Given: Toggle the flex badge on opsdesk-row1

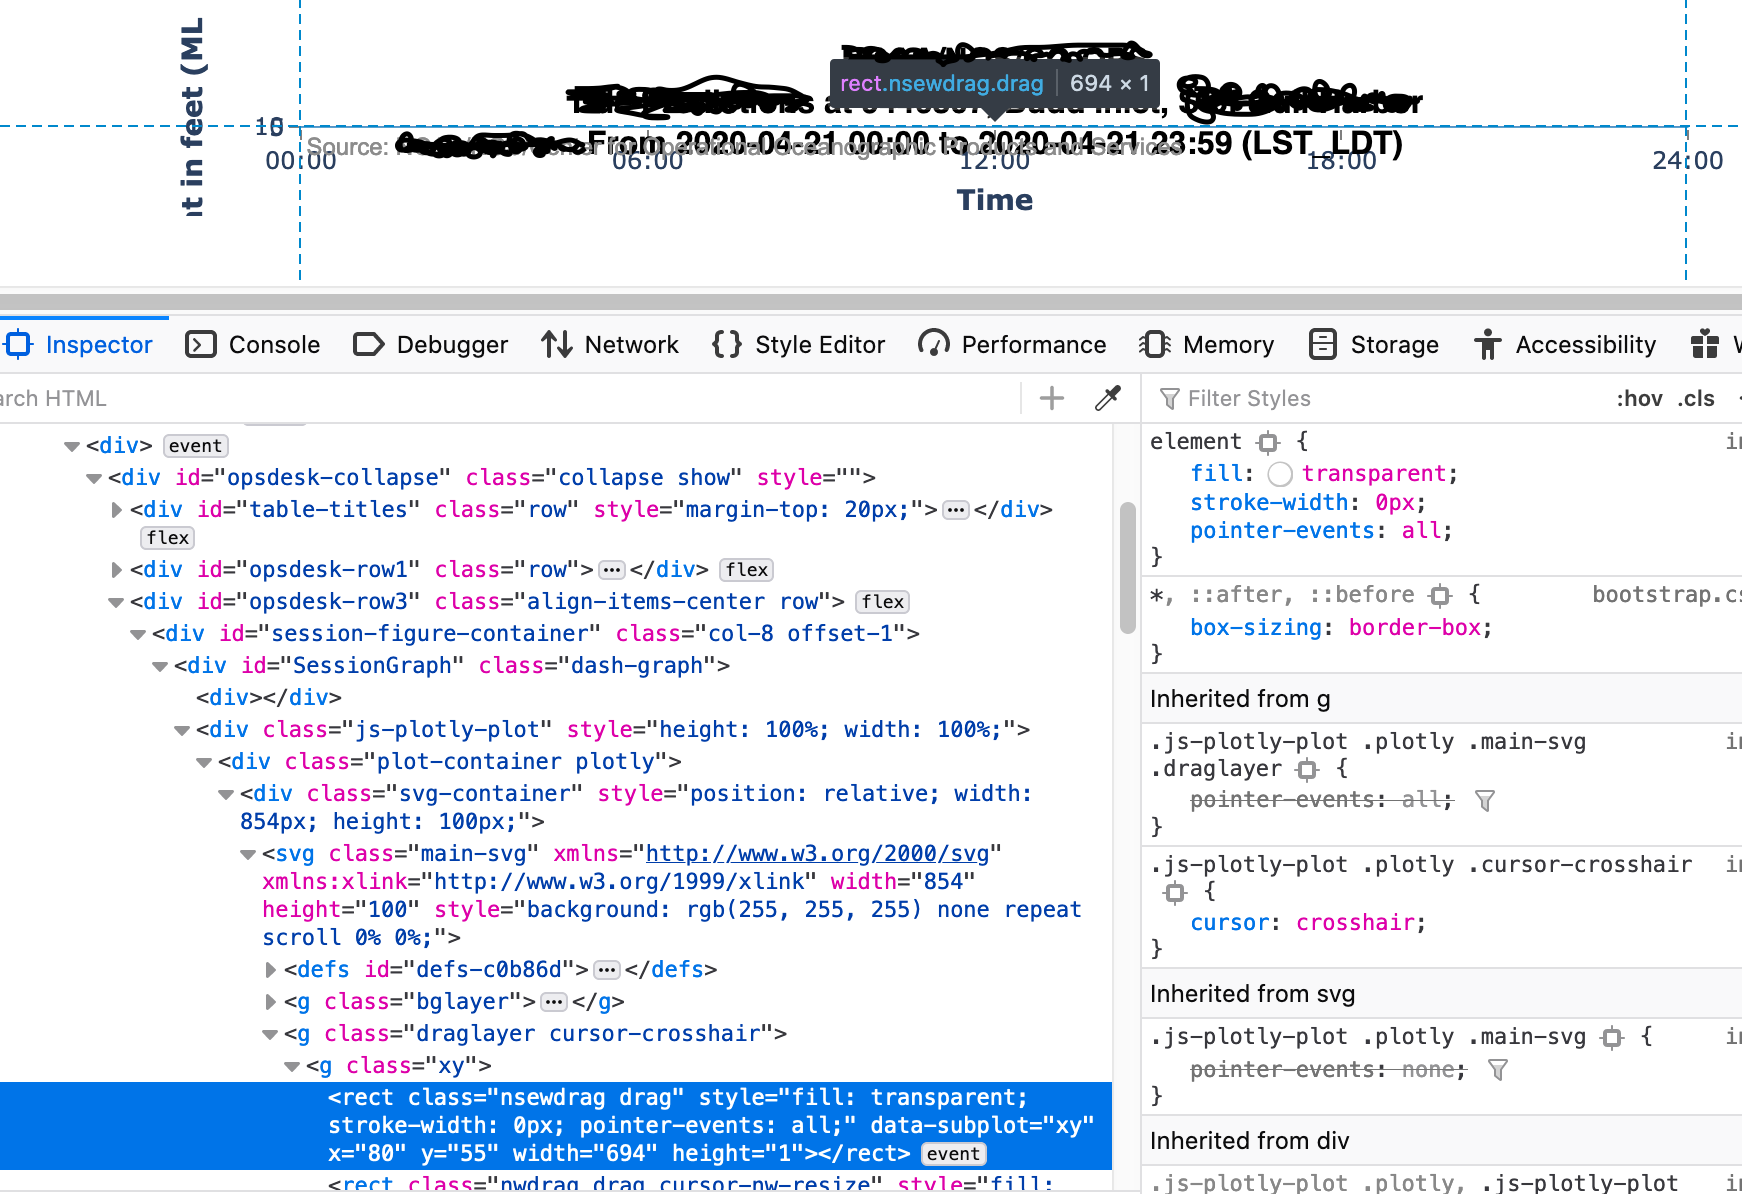Looking at the screenshot, I should coord(746,570).
